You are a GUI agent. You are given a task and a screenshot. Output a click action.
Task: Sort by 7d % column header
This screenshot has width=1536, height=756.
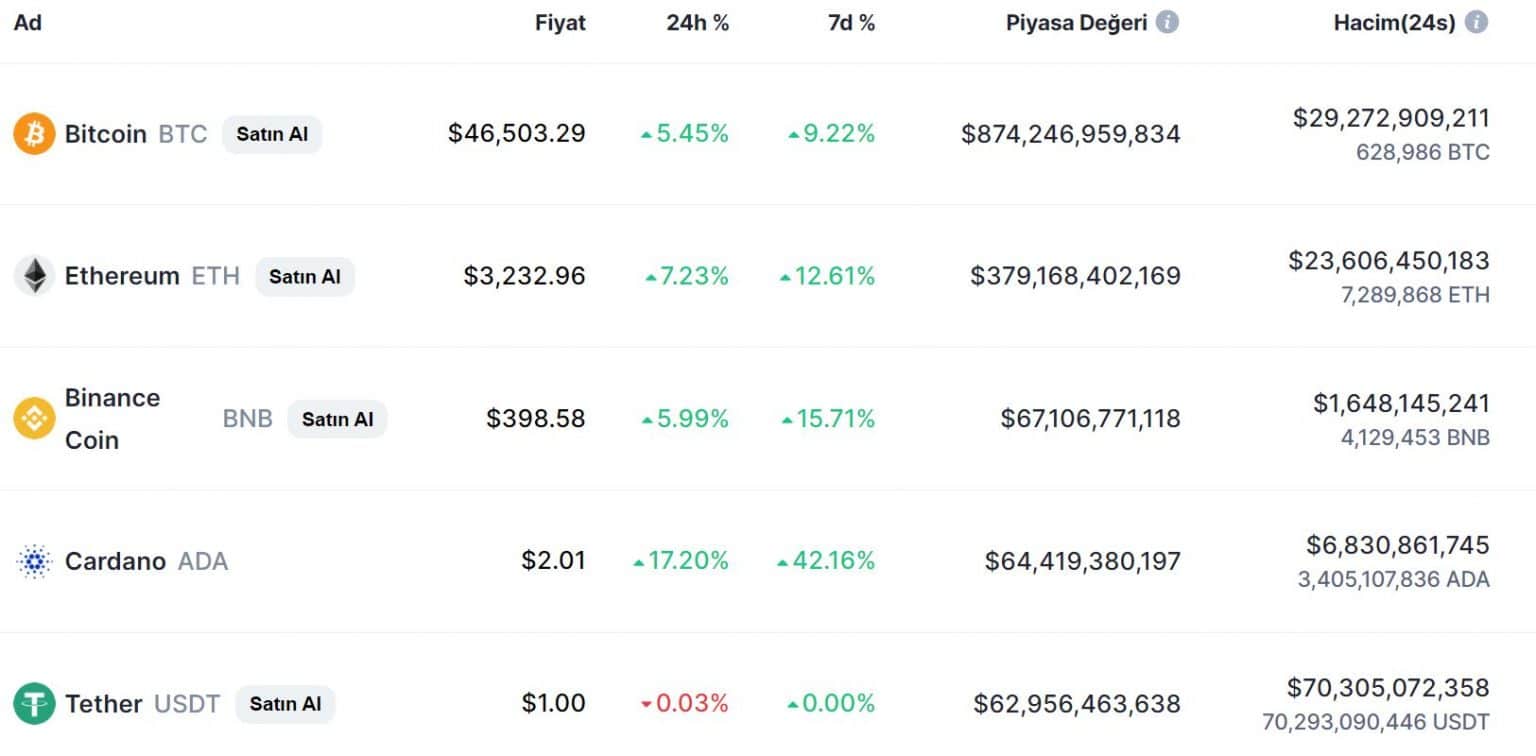coord(851,22)
